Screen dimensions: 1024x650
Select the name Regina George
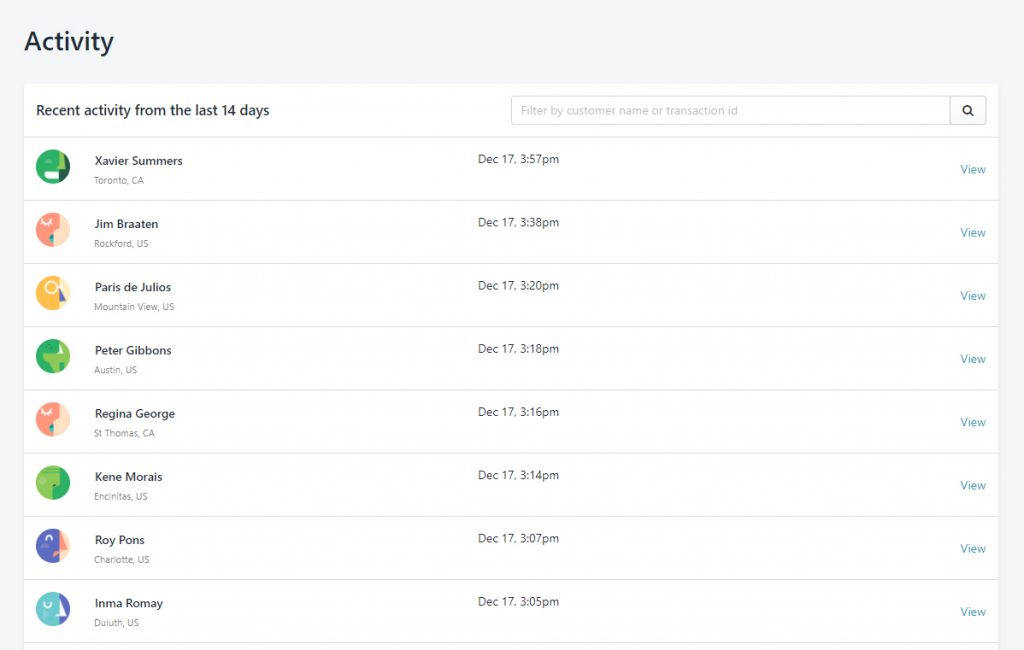pyautogui.click(x=135, y=414)
